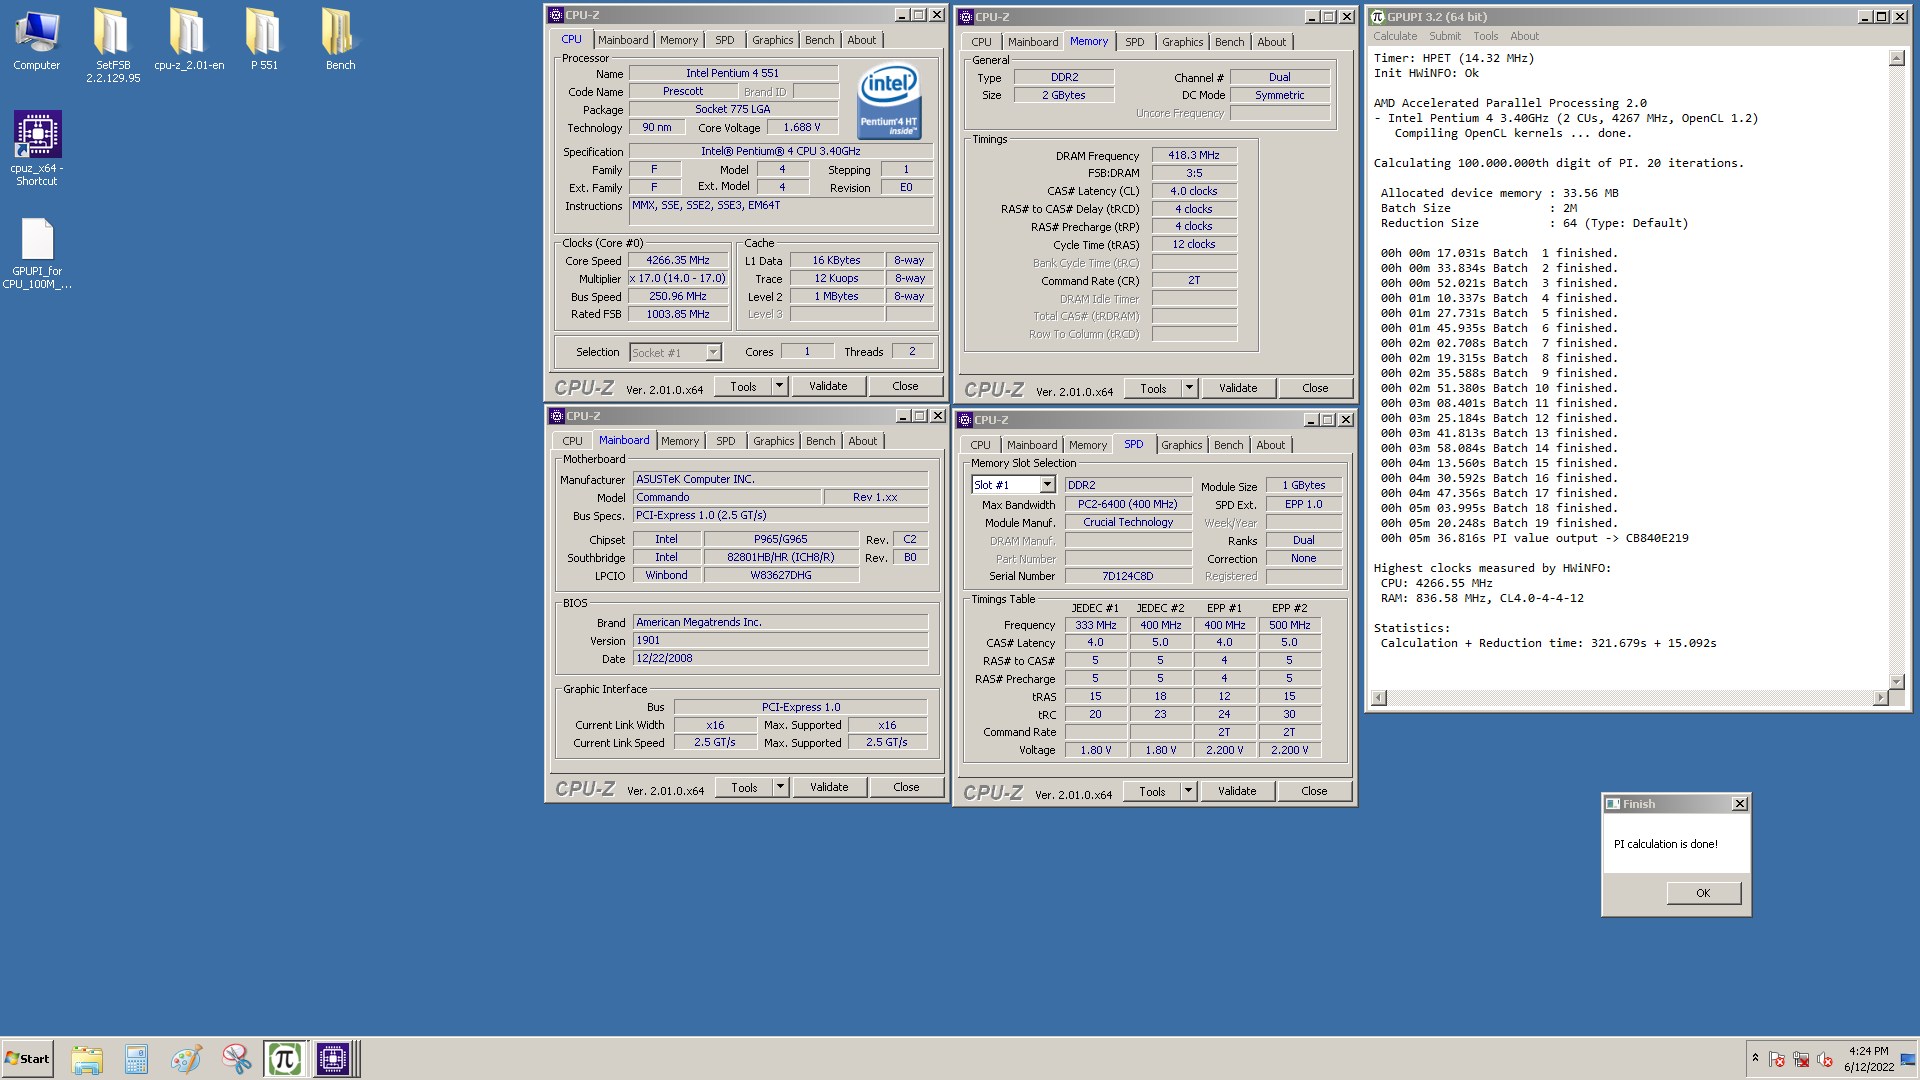Open the Computer desktop icon
This screenshot has height=1080, width=1920.
click(x=36, y=40)
